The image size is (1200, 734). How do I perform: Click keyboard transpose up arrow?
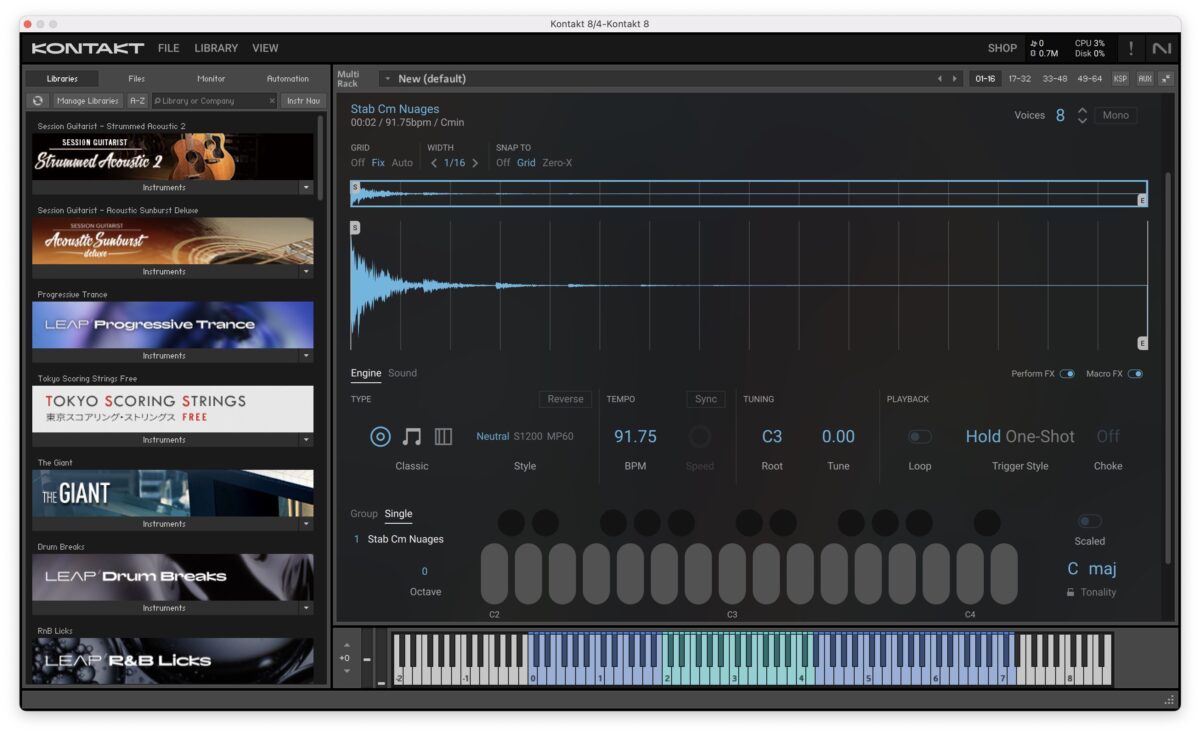coord(347,645)
